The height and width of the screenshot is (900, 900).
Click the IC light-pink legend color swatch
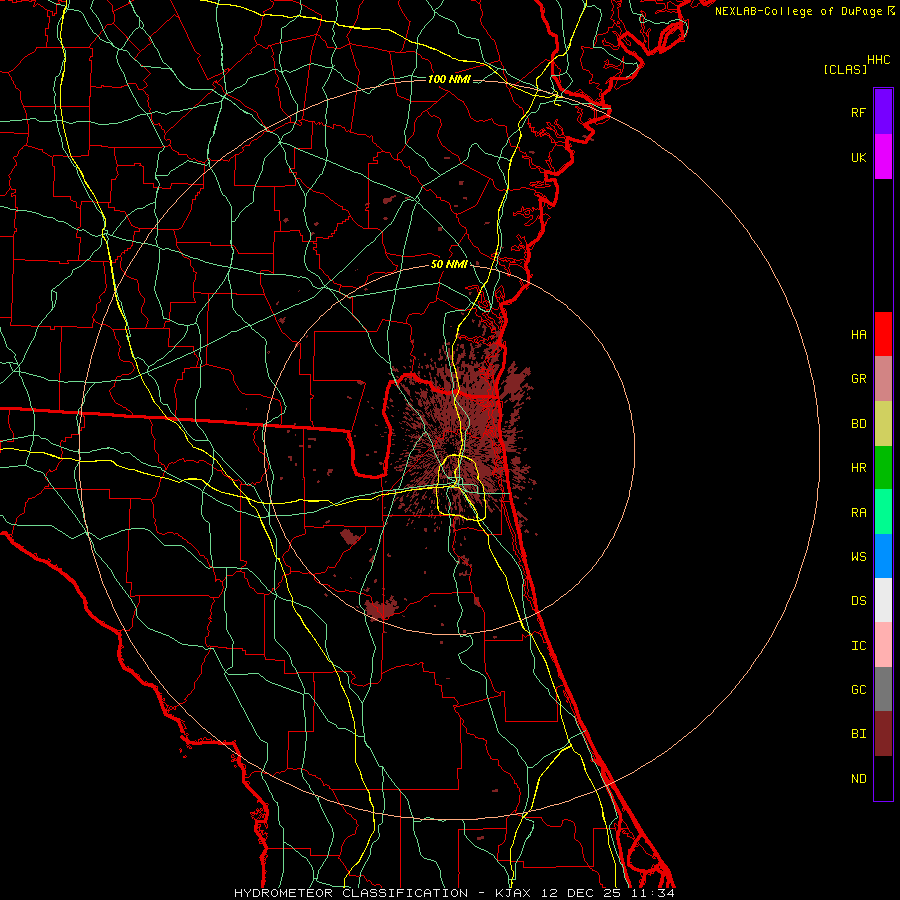pyautogui.click(x=883, y=645)
